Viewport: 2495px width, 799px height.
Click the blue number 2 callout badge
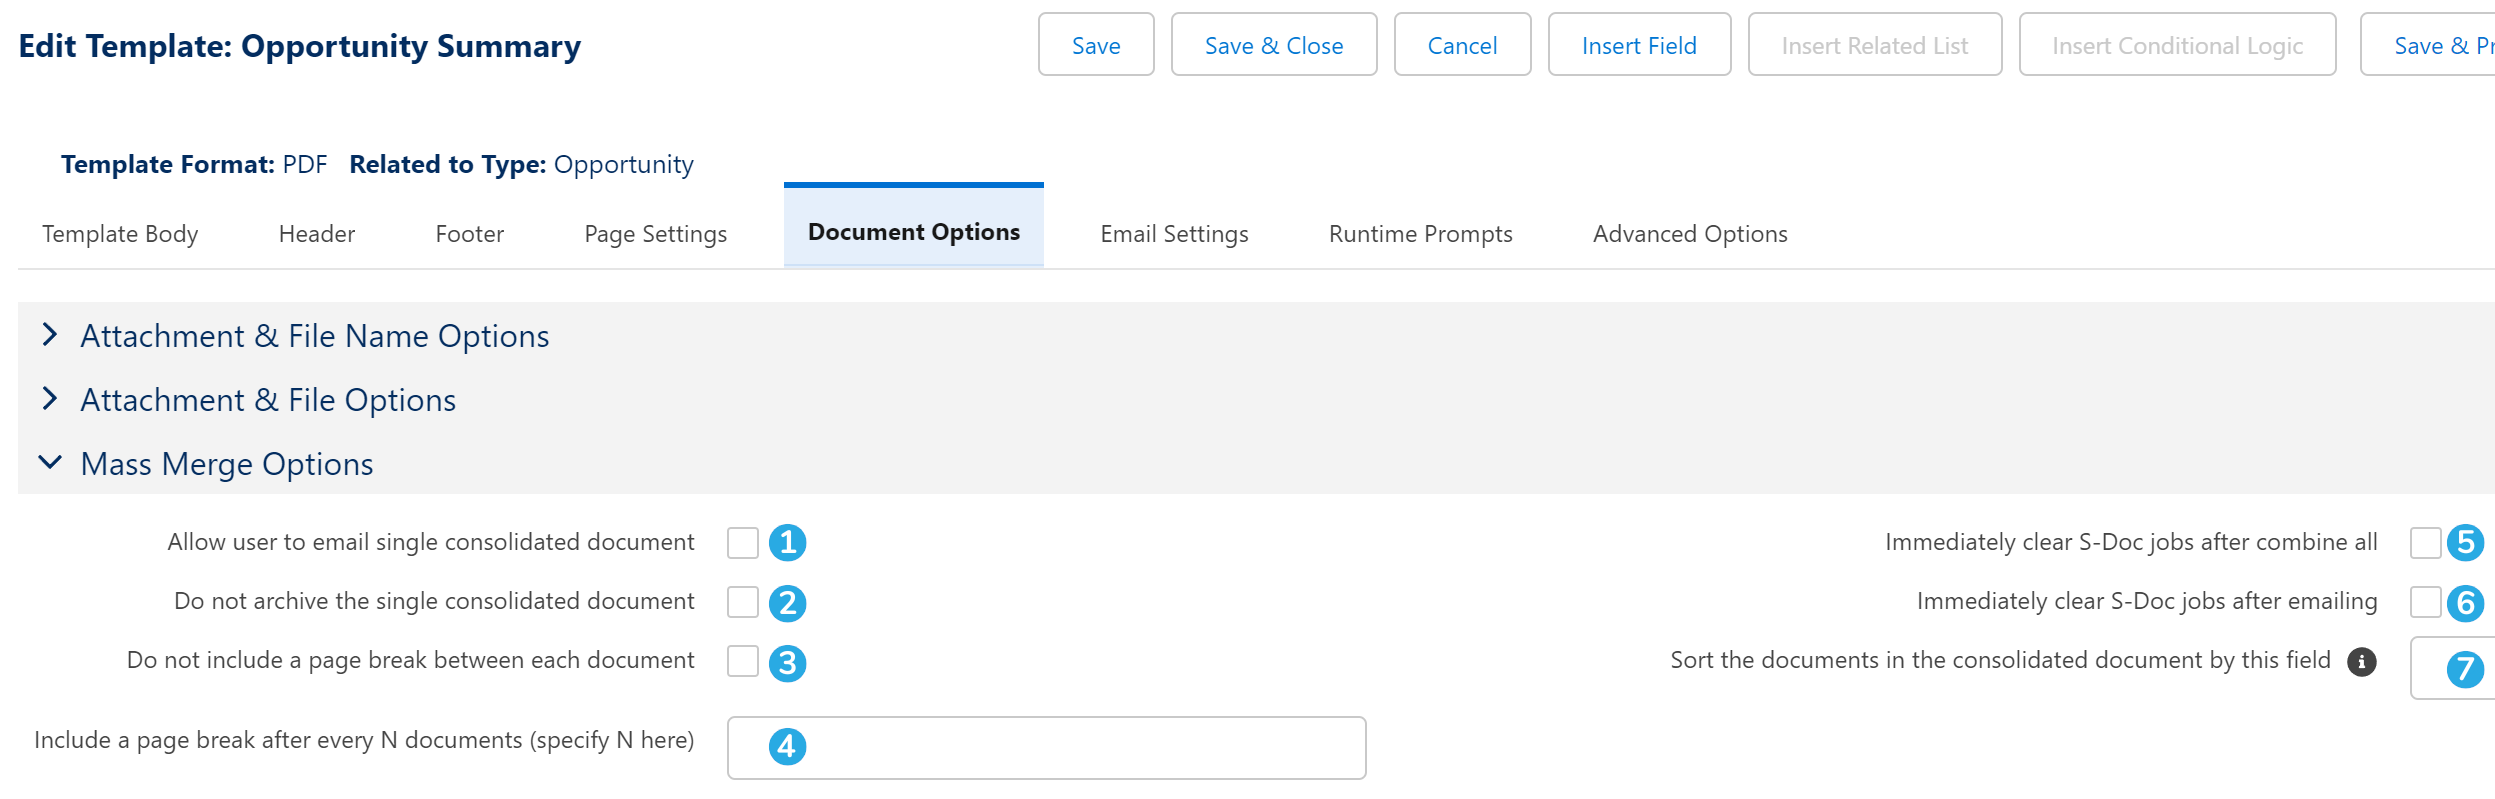(x=788, y=603)
